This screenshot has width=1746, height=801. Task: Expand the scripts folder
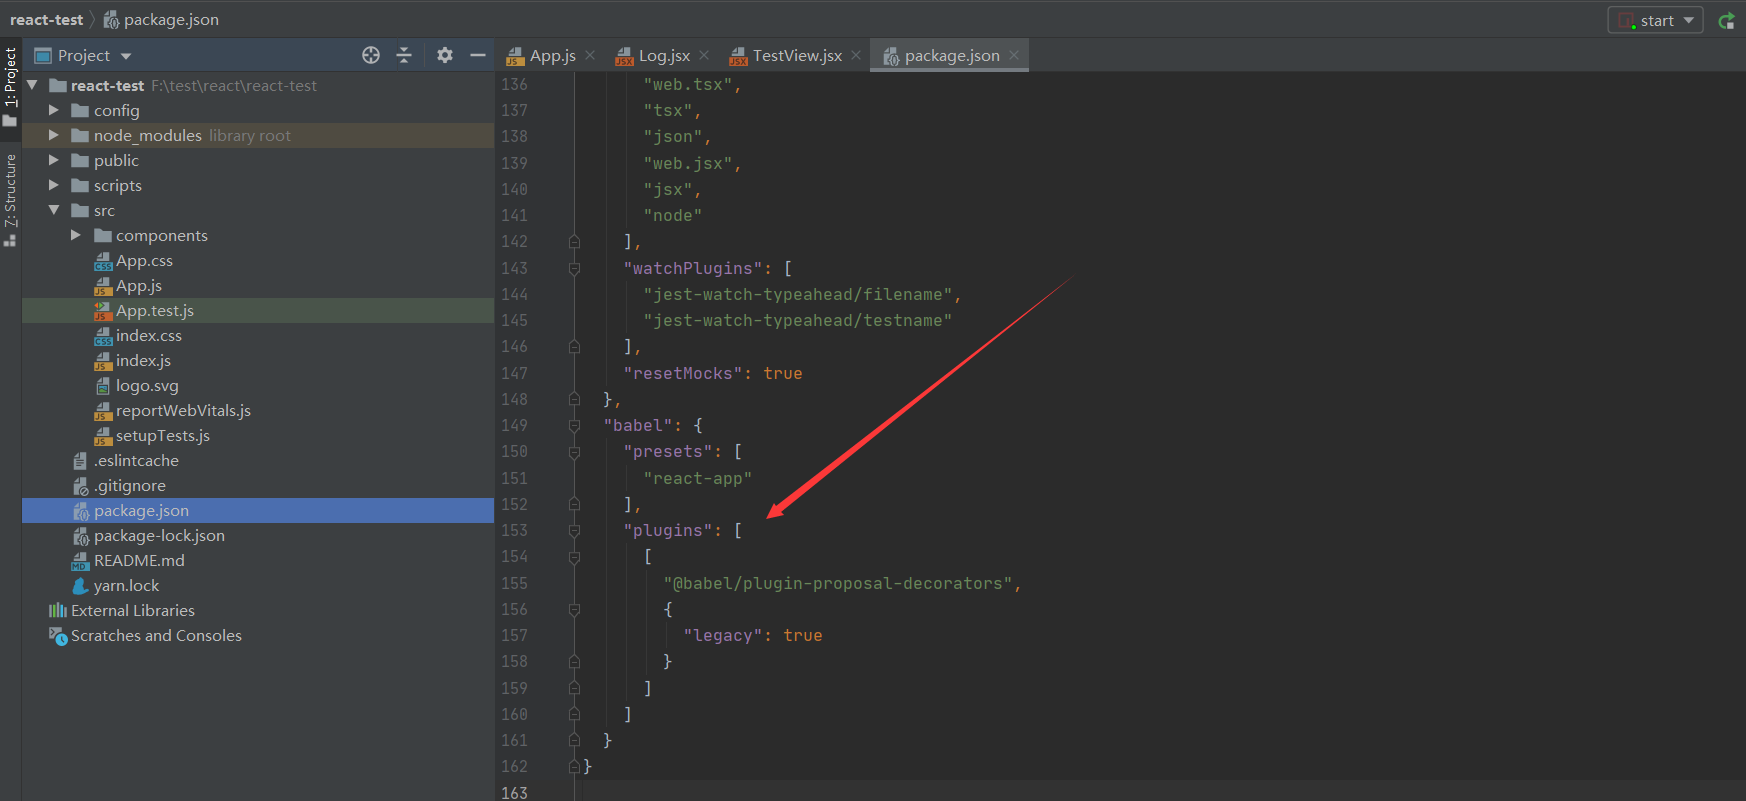pyautogui.click(x=54, y=185)
